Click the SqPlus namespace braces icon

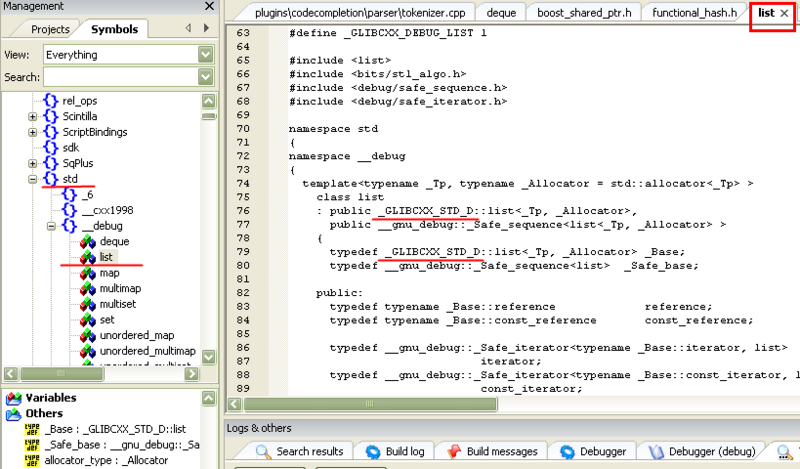(51, 163)
